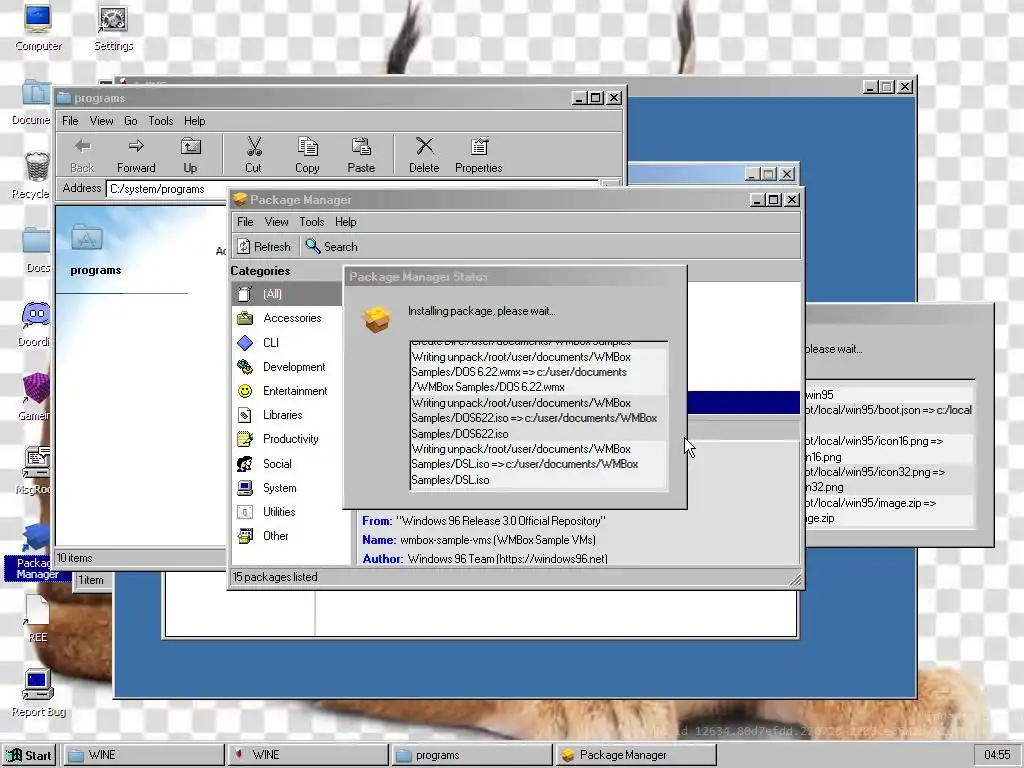Click the Delete X icon
The height and width of the screenshot is (768, 1024).
coord(424,146)
